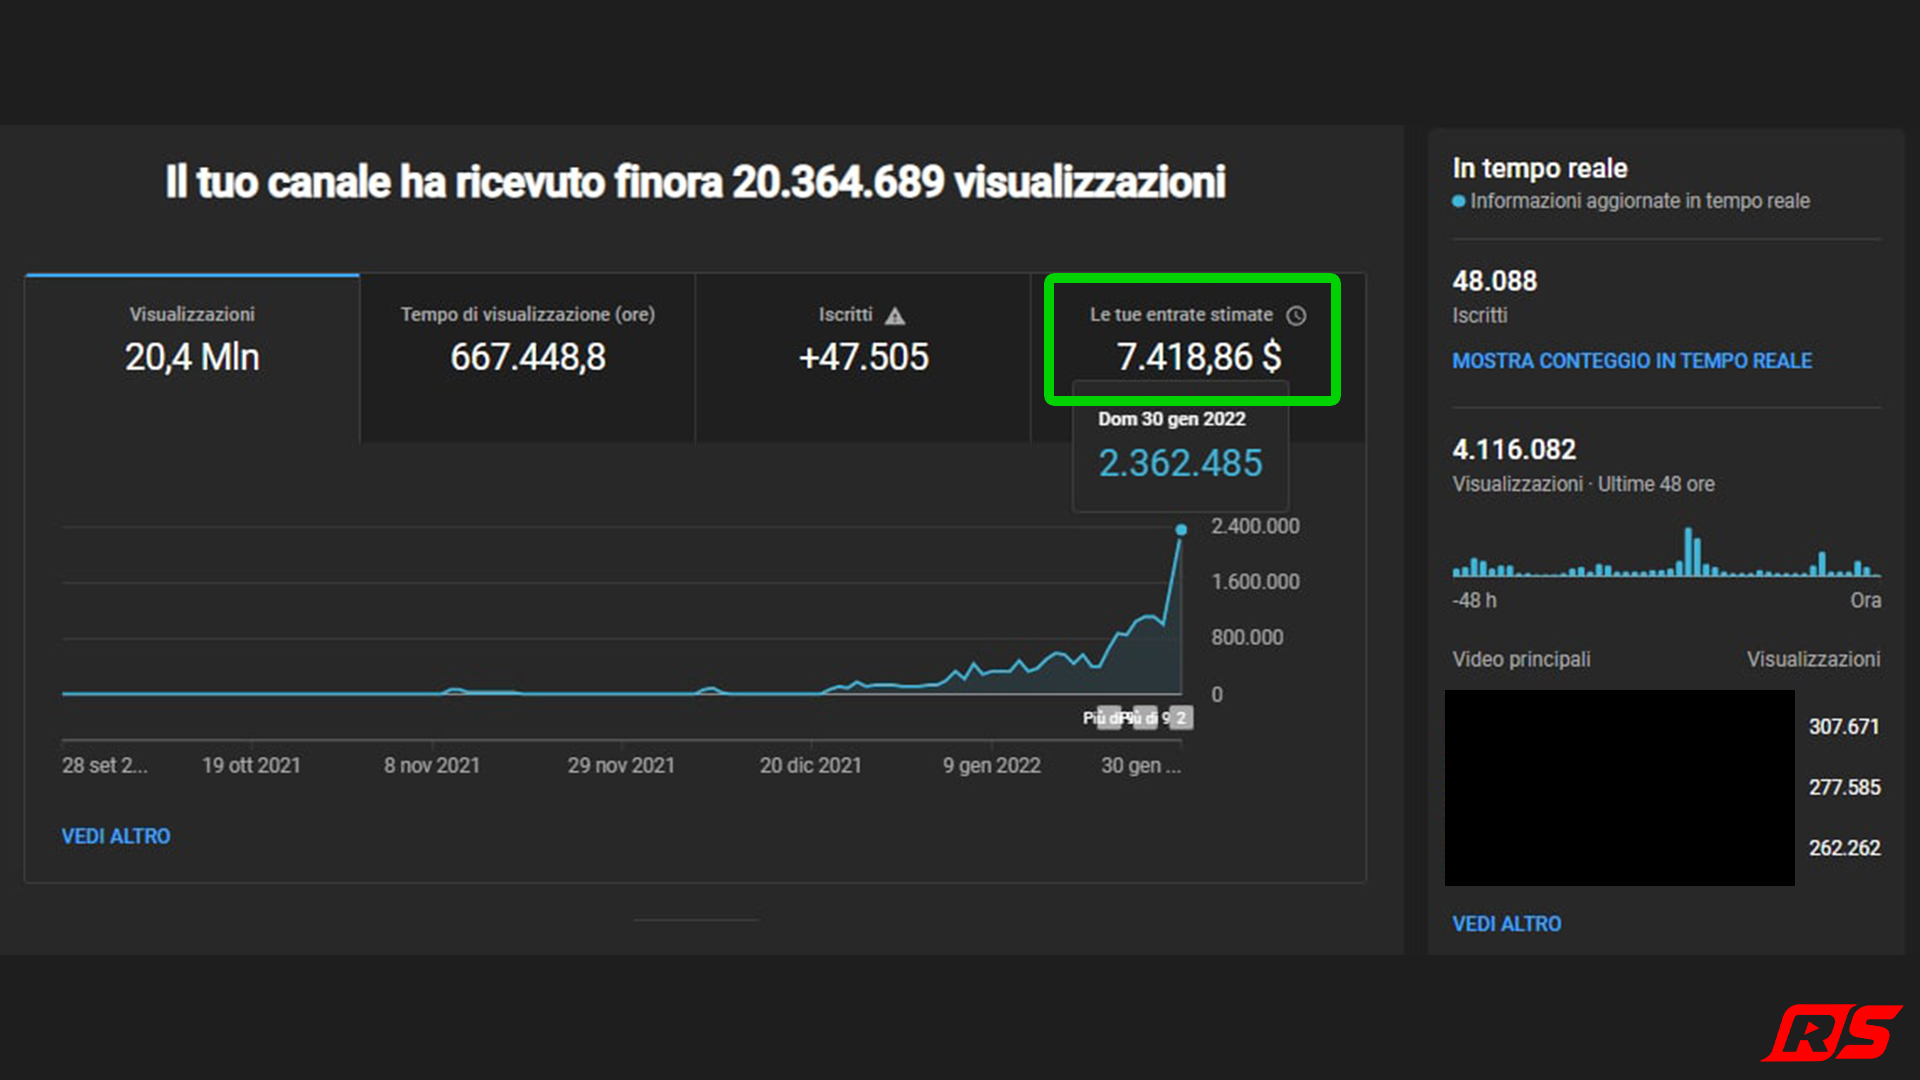Click the y-axis label 800.000
This screenshot has width=1920, height=1080.
pyautogui.click(x=1247, y=638)
